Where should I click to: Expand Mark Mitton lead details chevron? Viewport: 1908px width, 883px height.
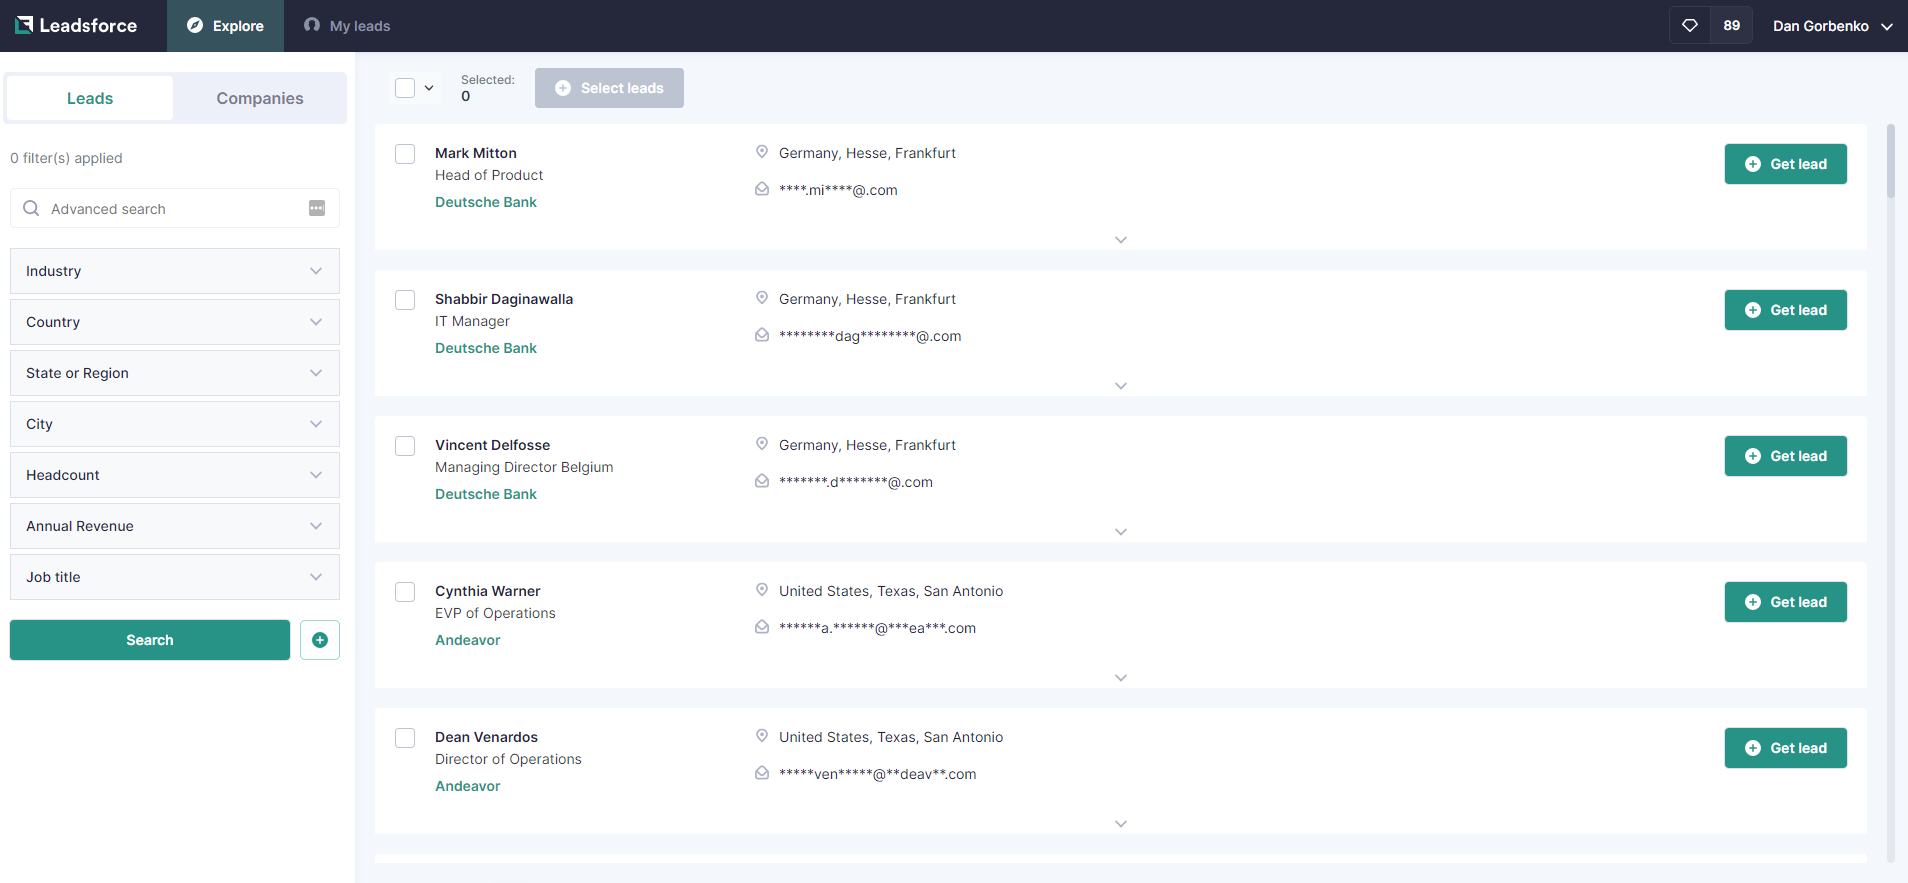[x=1121, y=240]
